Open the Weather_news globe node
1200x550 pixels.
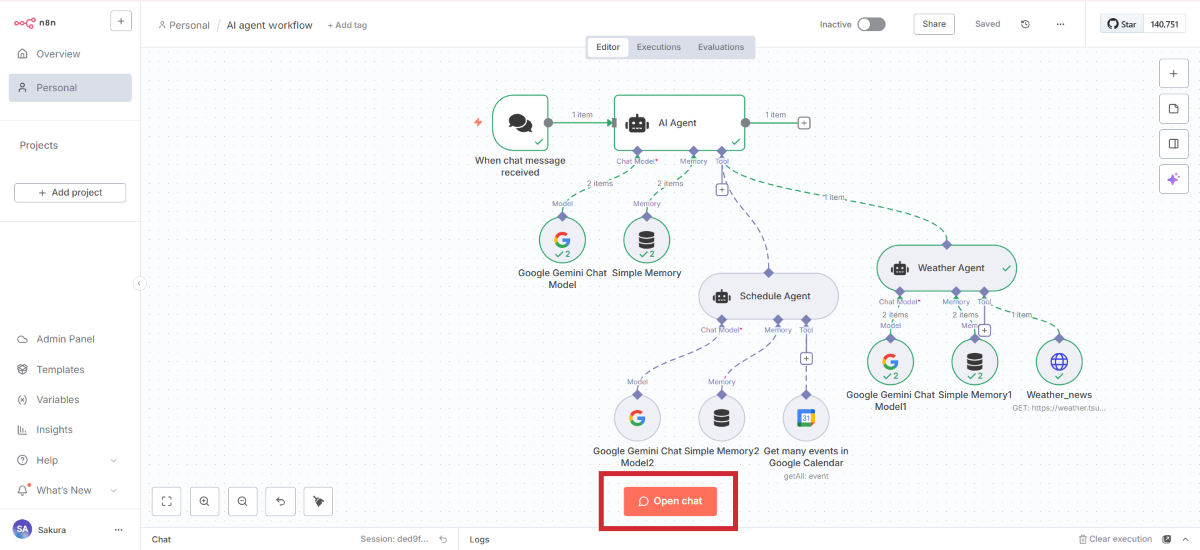coord(1059,361)
